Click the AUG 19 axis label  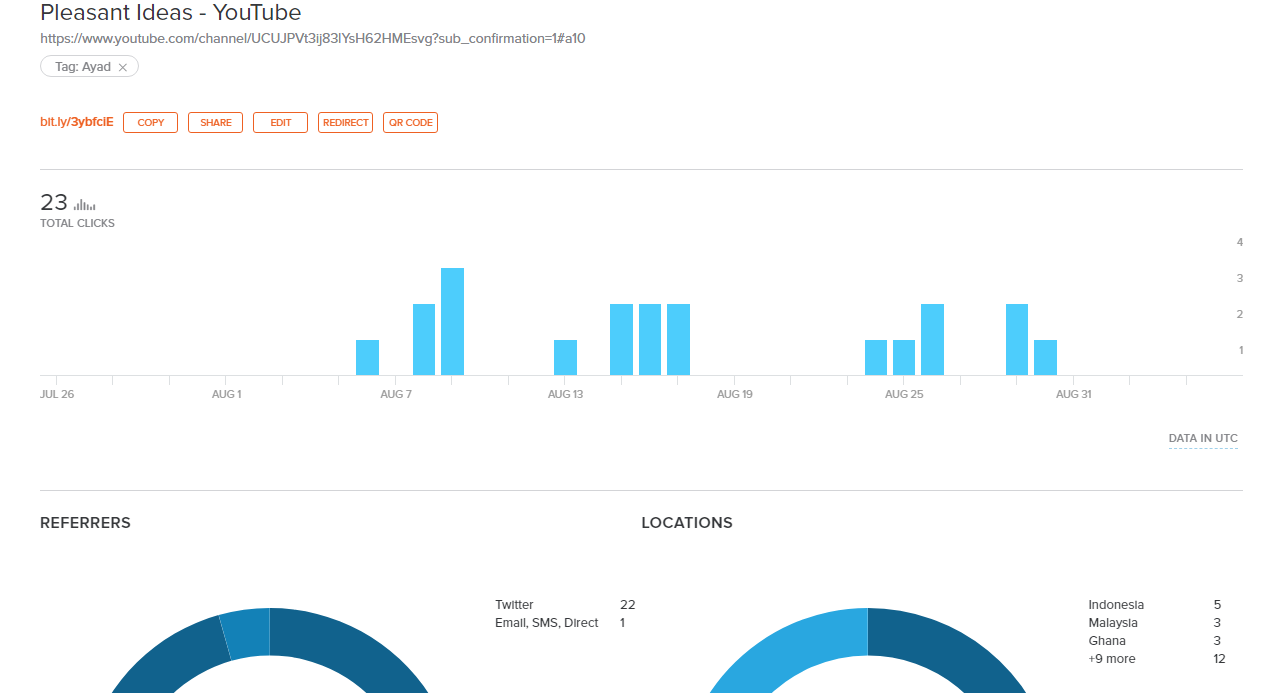[735, 394]
